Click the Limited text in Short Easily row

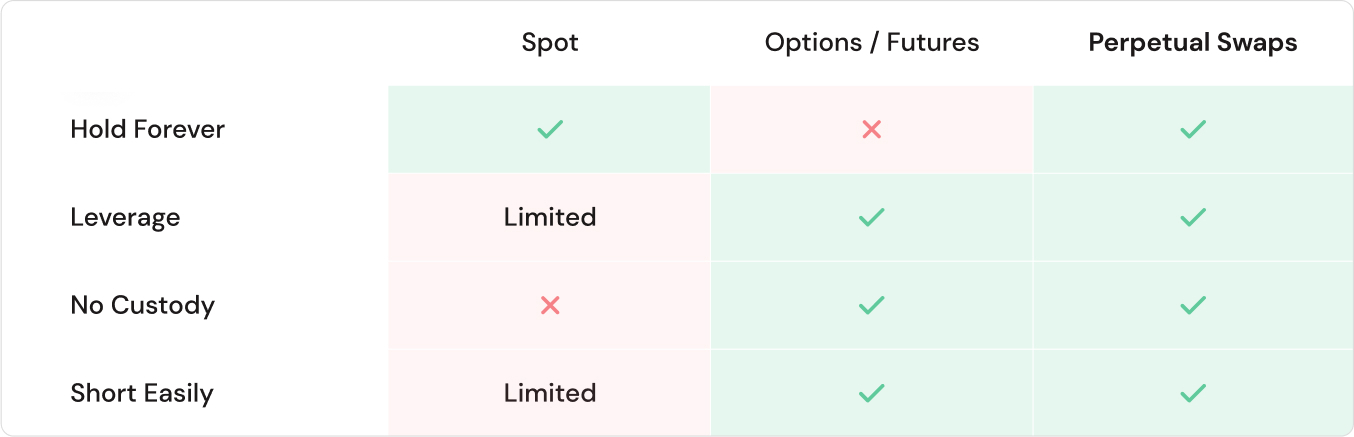pyautogui.click(x=549, y=393)
